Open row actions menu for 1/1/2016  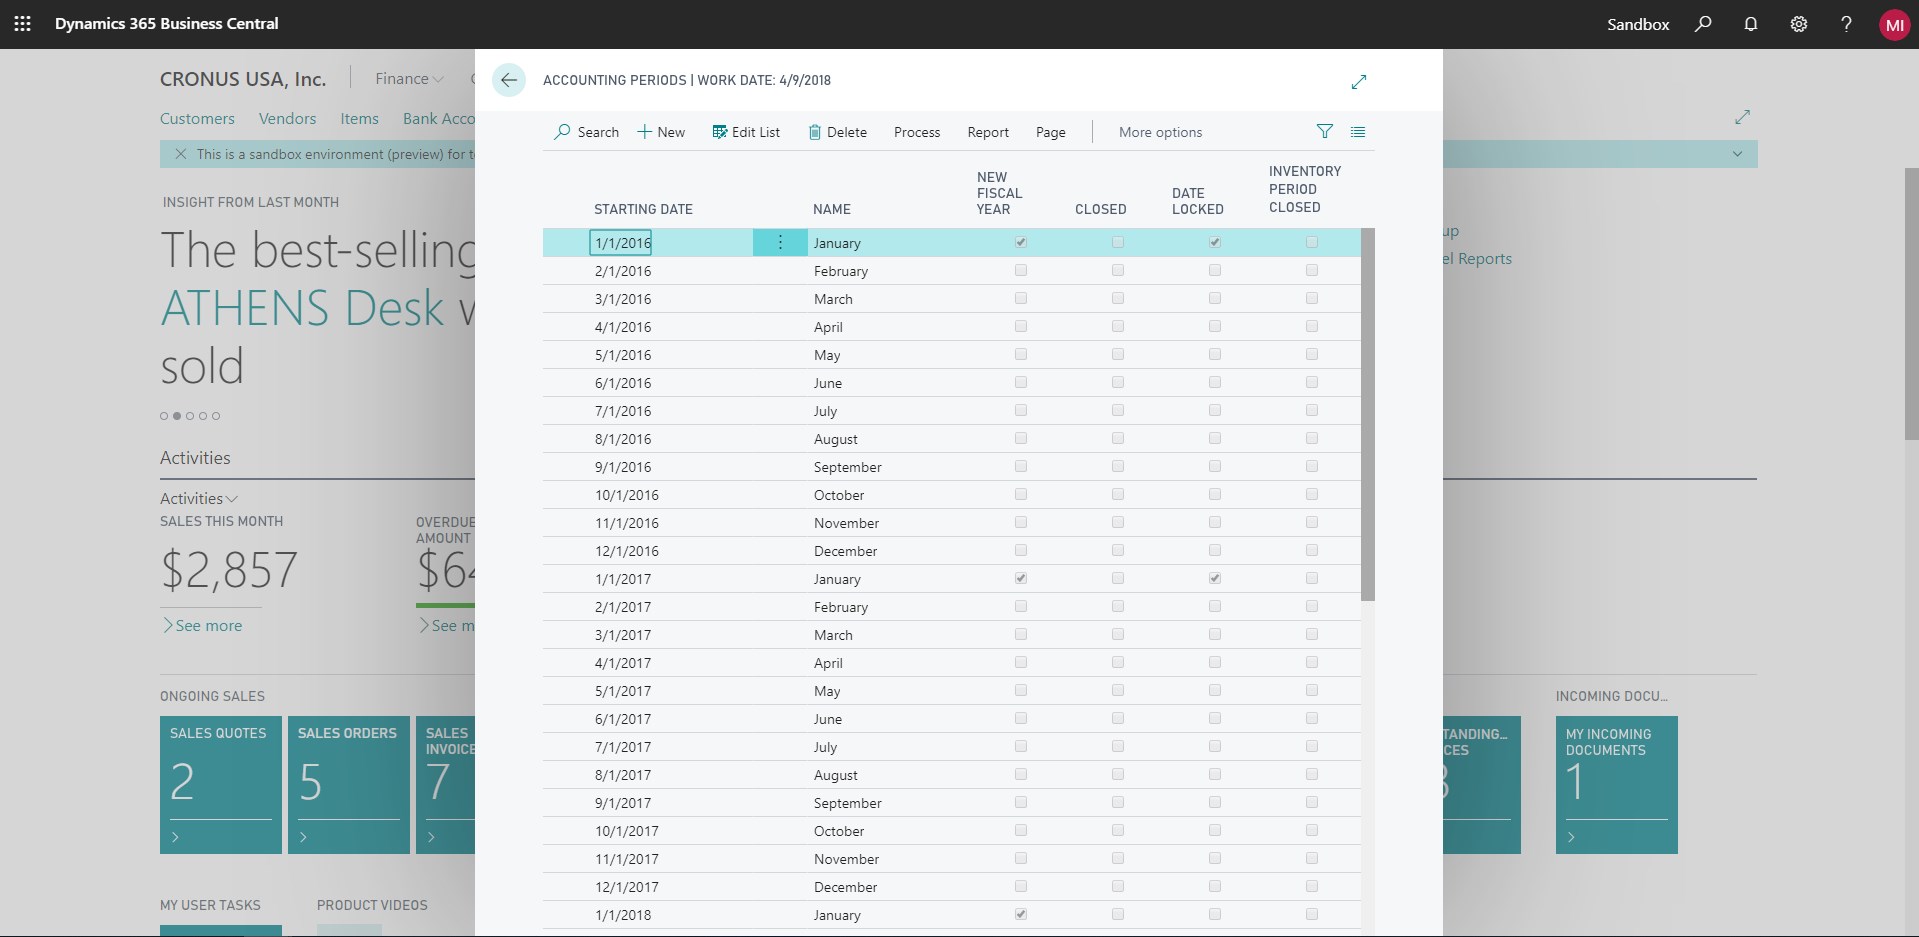tap(780, 243)
